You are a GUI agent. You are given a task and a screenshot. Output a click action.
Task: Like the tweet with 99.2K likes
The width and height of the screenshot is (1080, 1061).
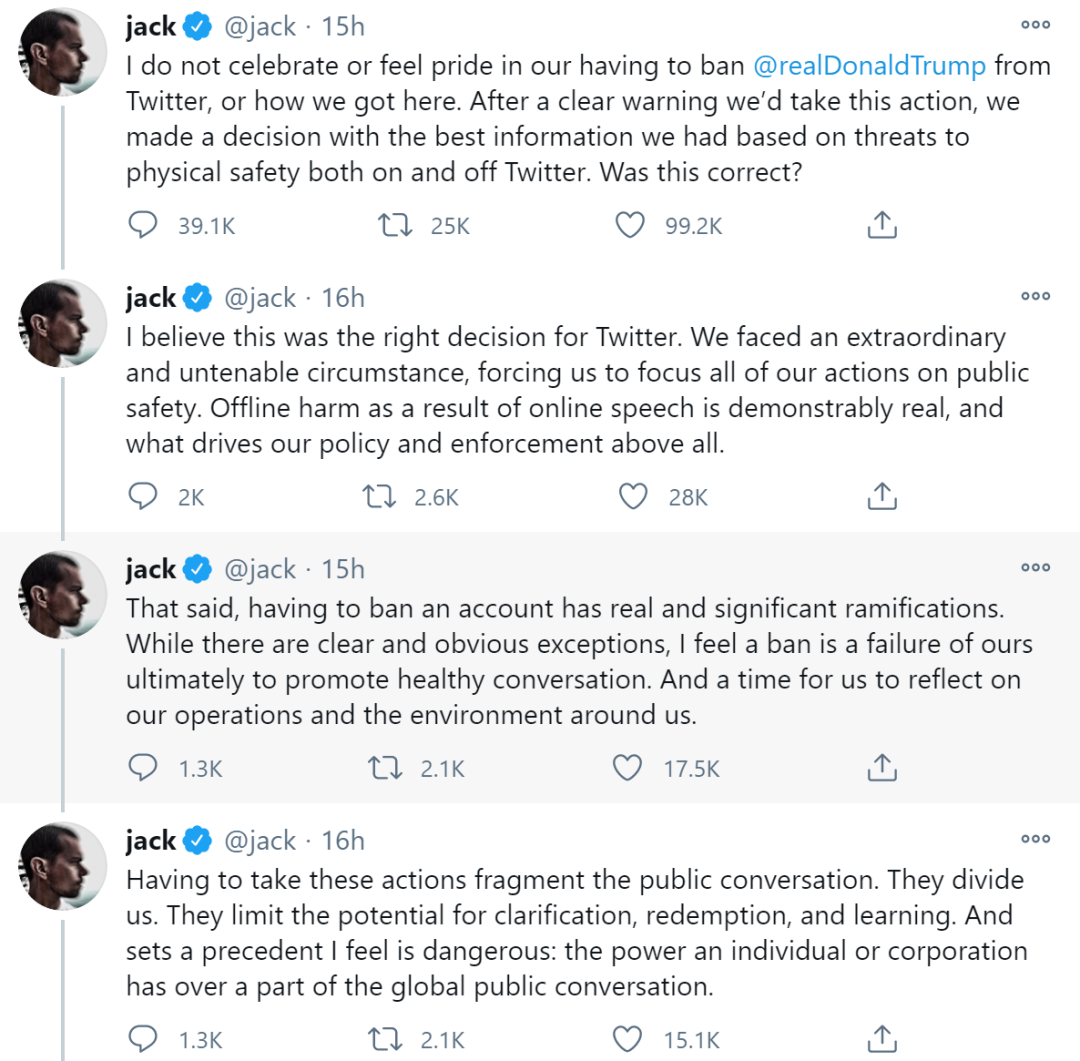(x=629, y=226)
